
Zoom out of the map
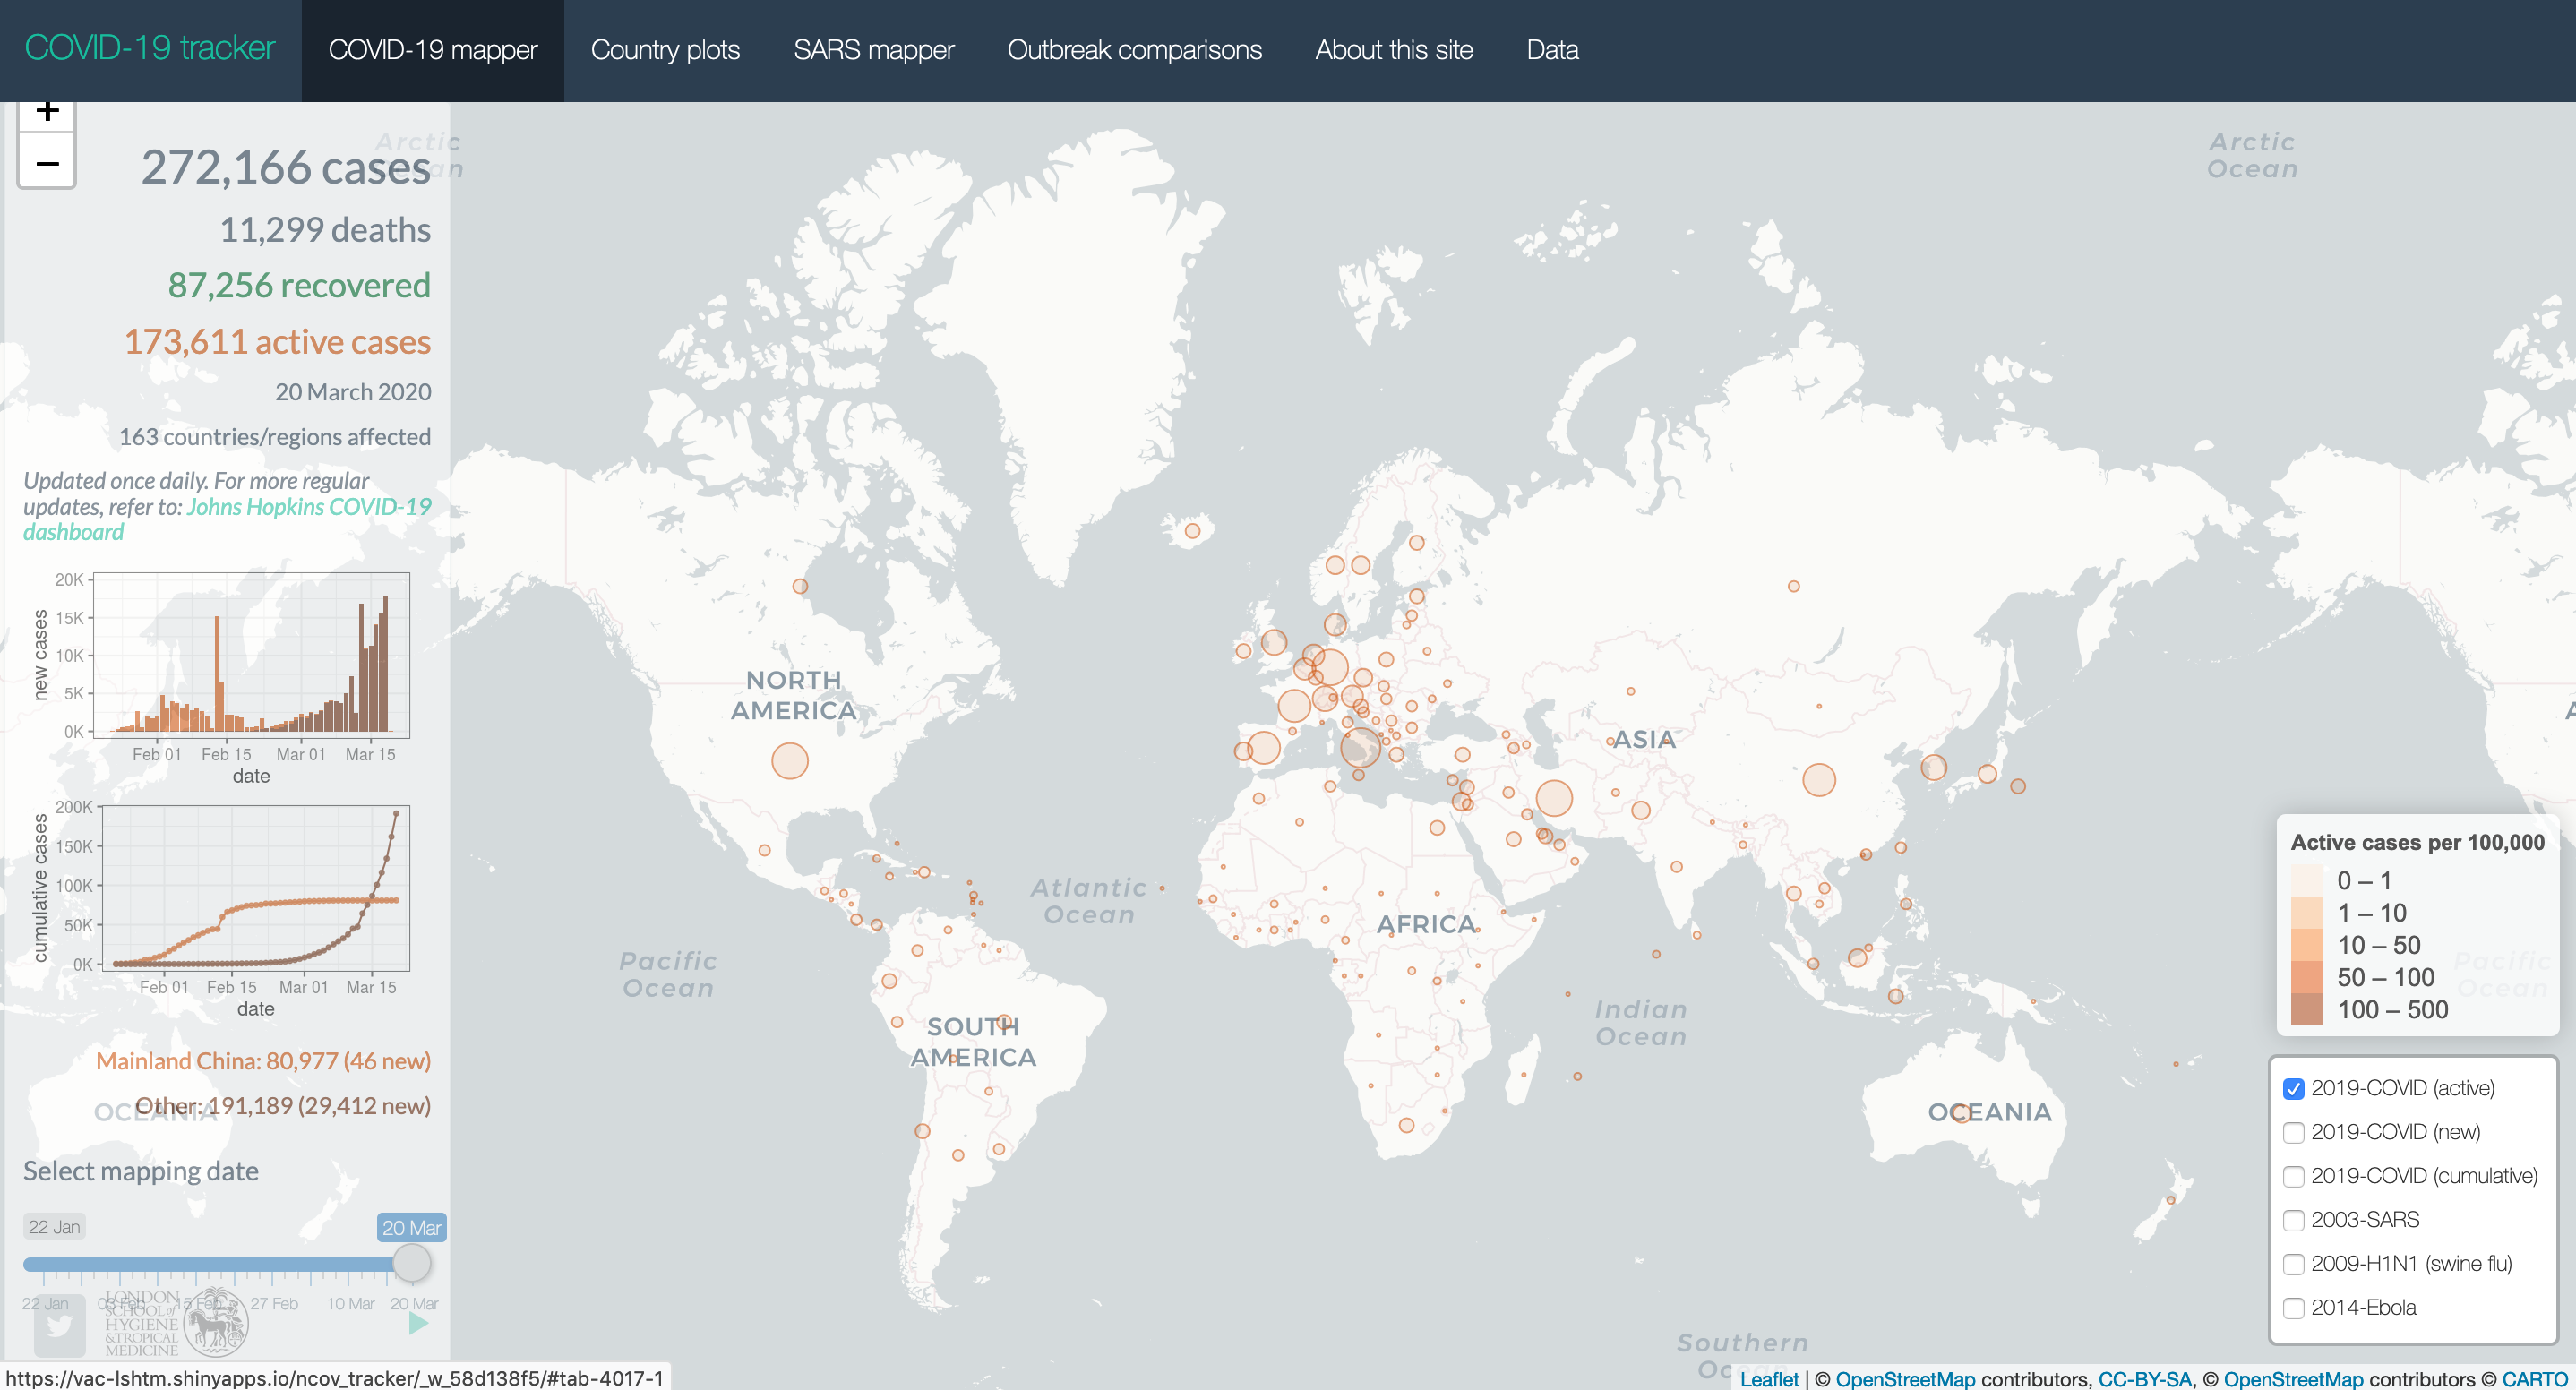coord(47,163)
